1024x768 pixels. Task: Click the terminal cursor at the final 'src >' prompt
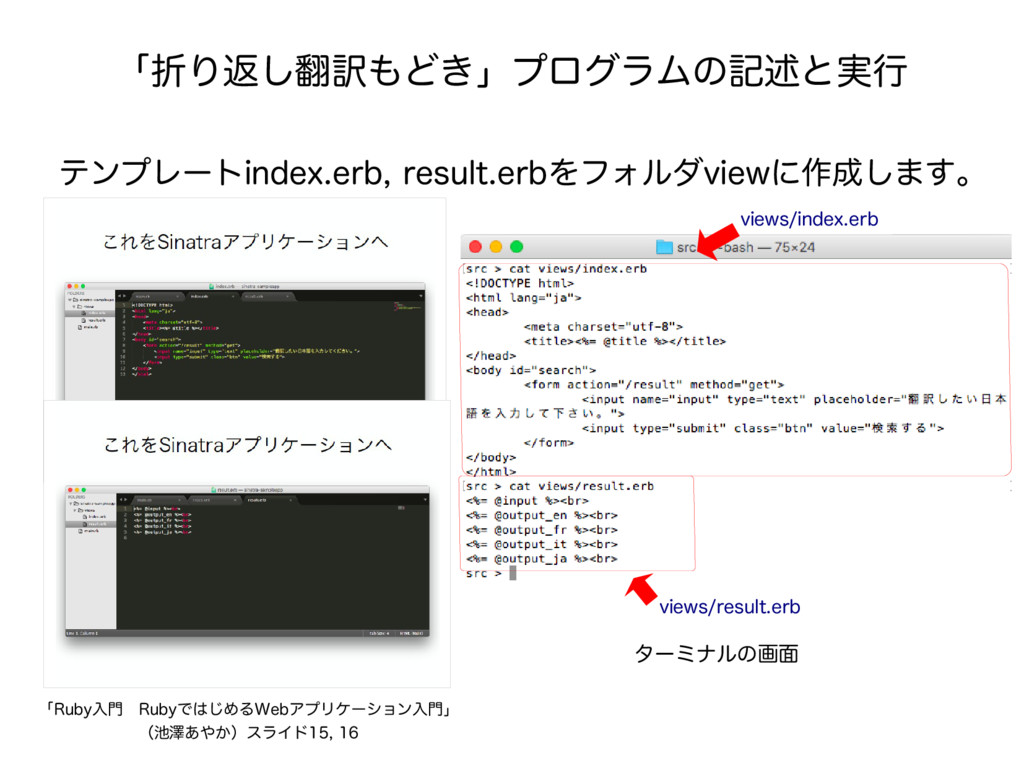click(513, 573)
